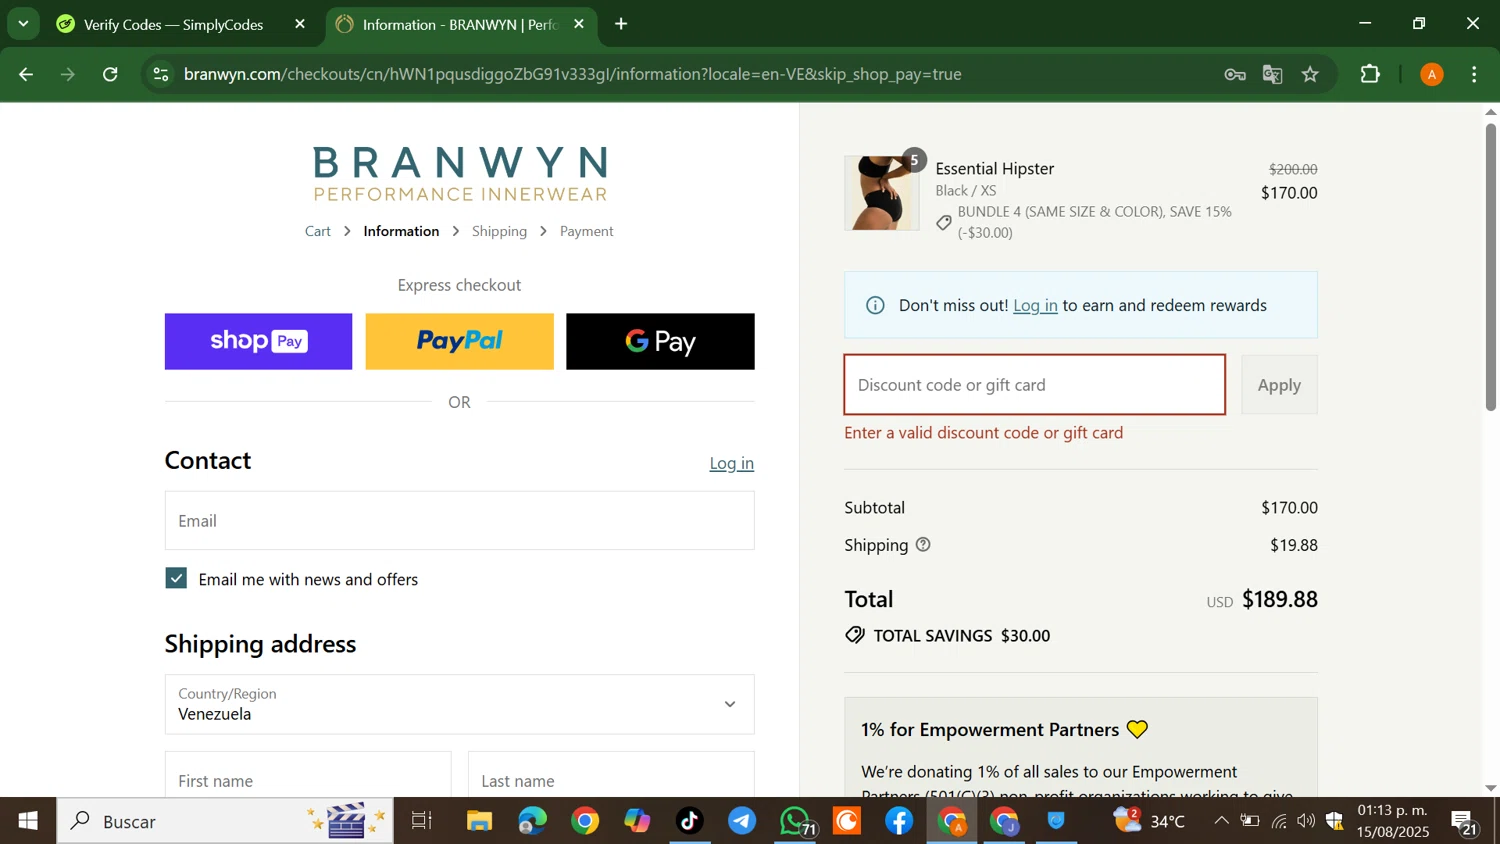Switch to the Verify Codes — SimplyCodes tab

tap(172, 24)
